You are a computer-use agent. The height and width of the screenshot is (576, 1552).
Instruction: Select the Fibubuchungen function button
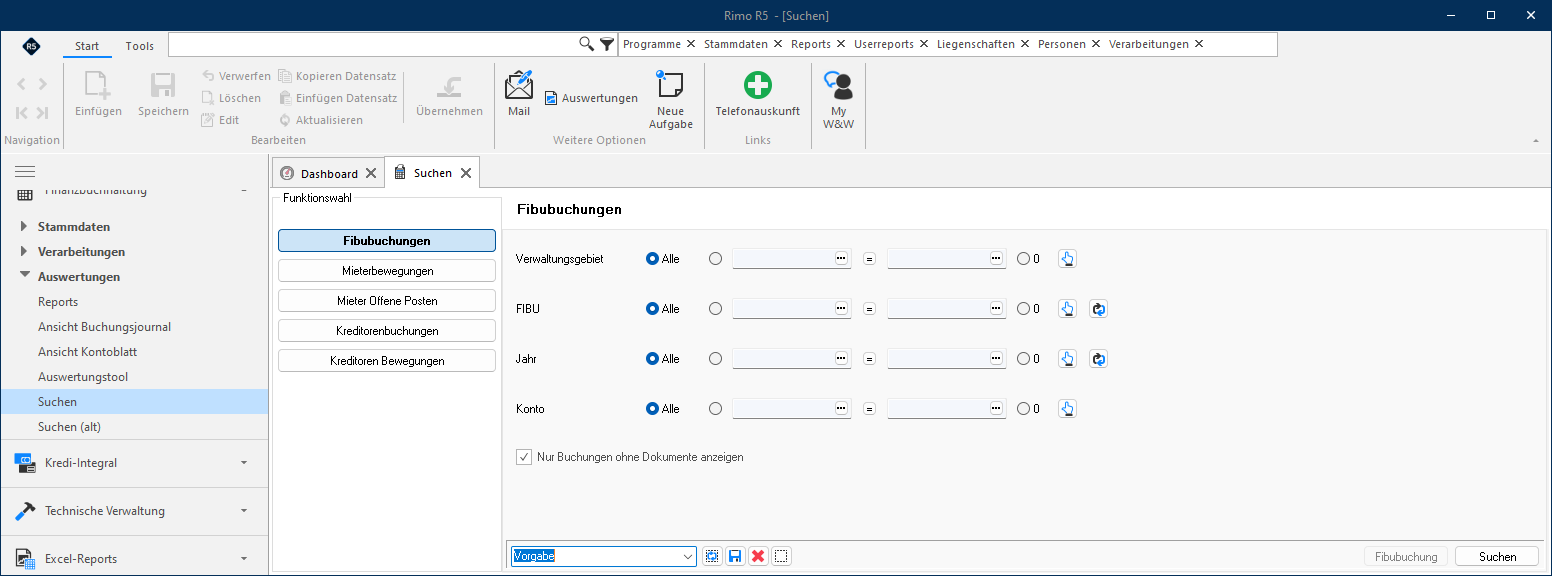coord(387,241)
